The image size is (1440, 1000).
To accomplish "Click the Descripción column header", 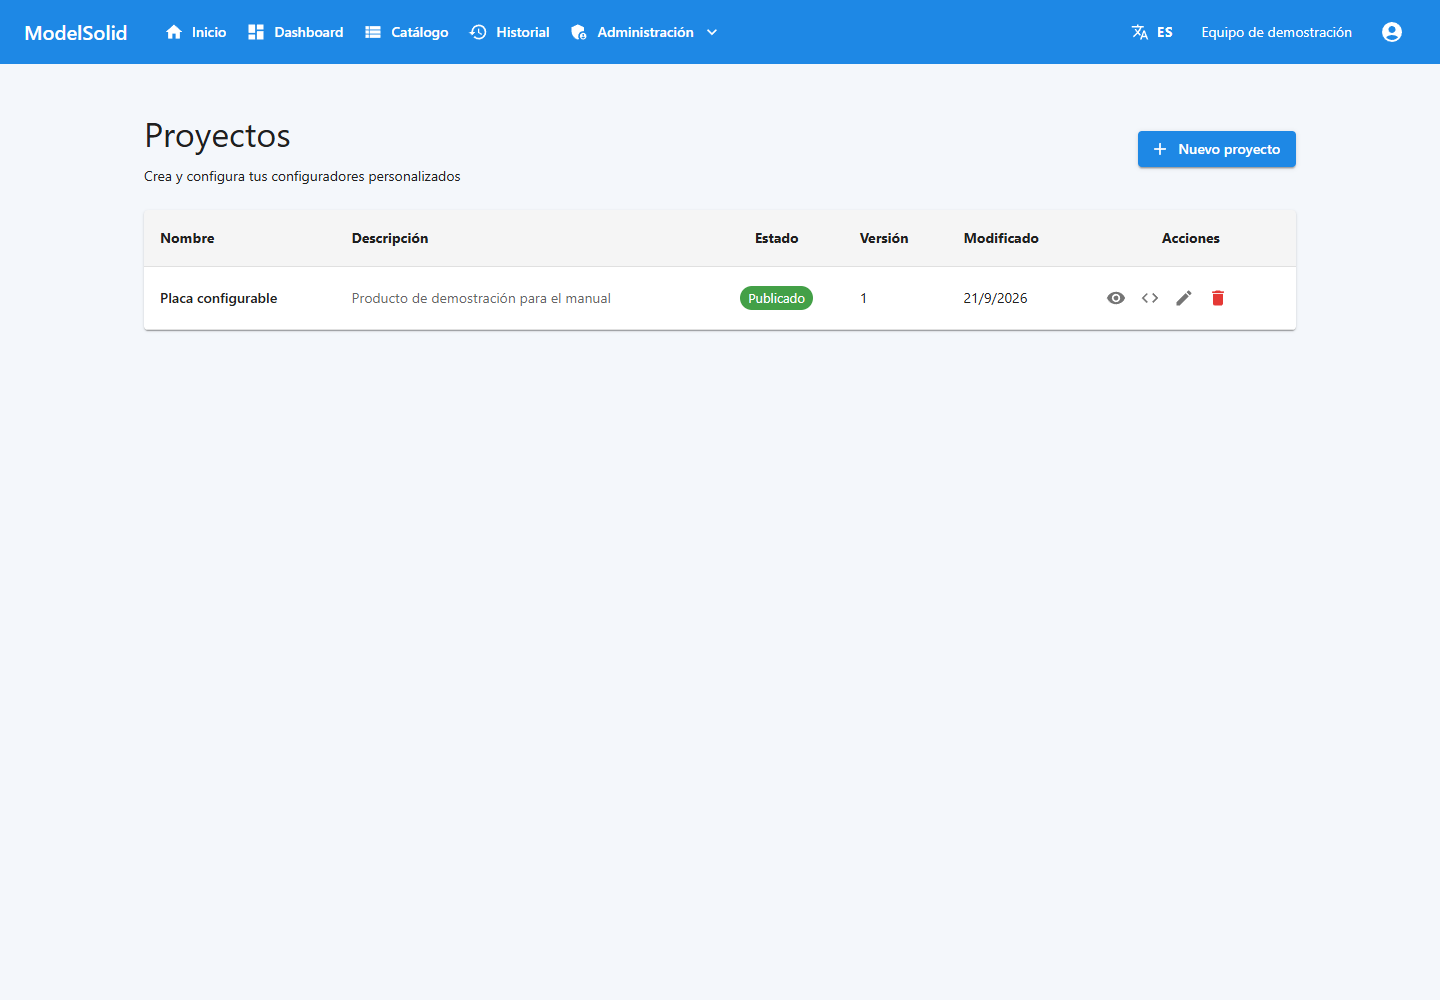I will pyautogui.click(x=390, y=238).
